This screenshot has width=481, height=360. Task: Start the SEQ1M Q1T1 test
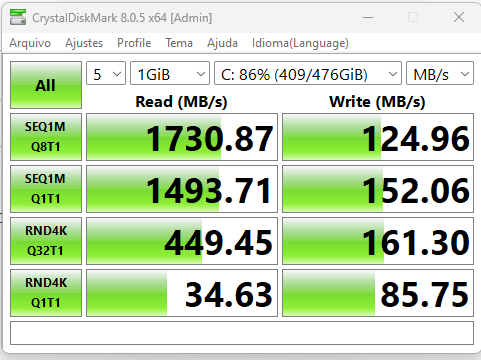[x=46, y=189]
